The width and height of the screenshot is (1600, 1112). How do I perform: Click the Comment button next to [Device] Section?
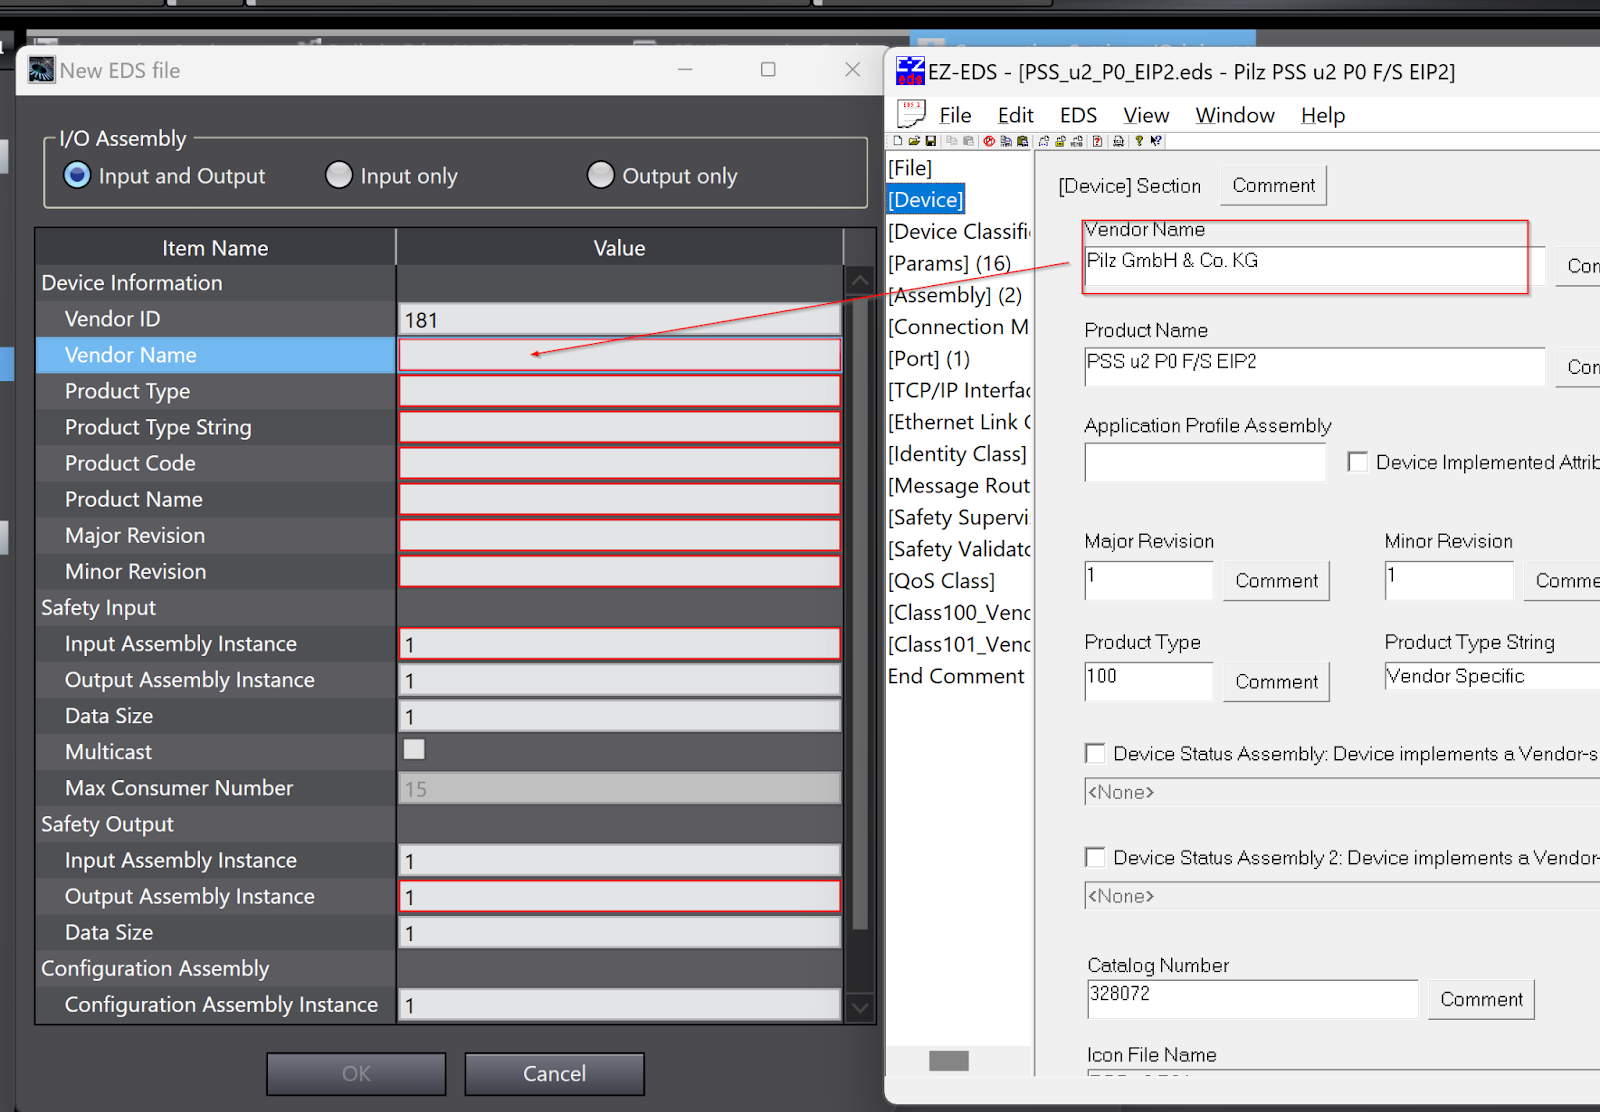pyautogui.click(x=1273, y=185)
